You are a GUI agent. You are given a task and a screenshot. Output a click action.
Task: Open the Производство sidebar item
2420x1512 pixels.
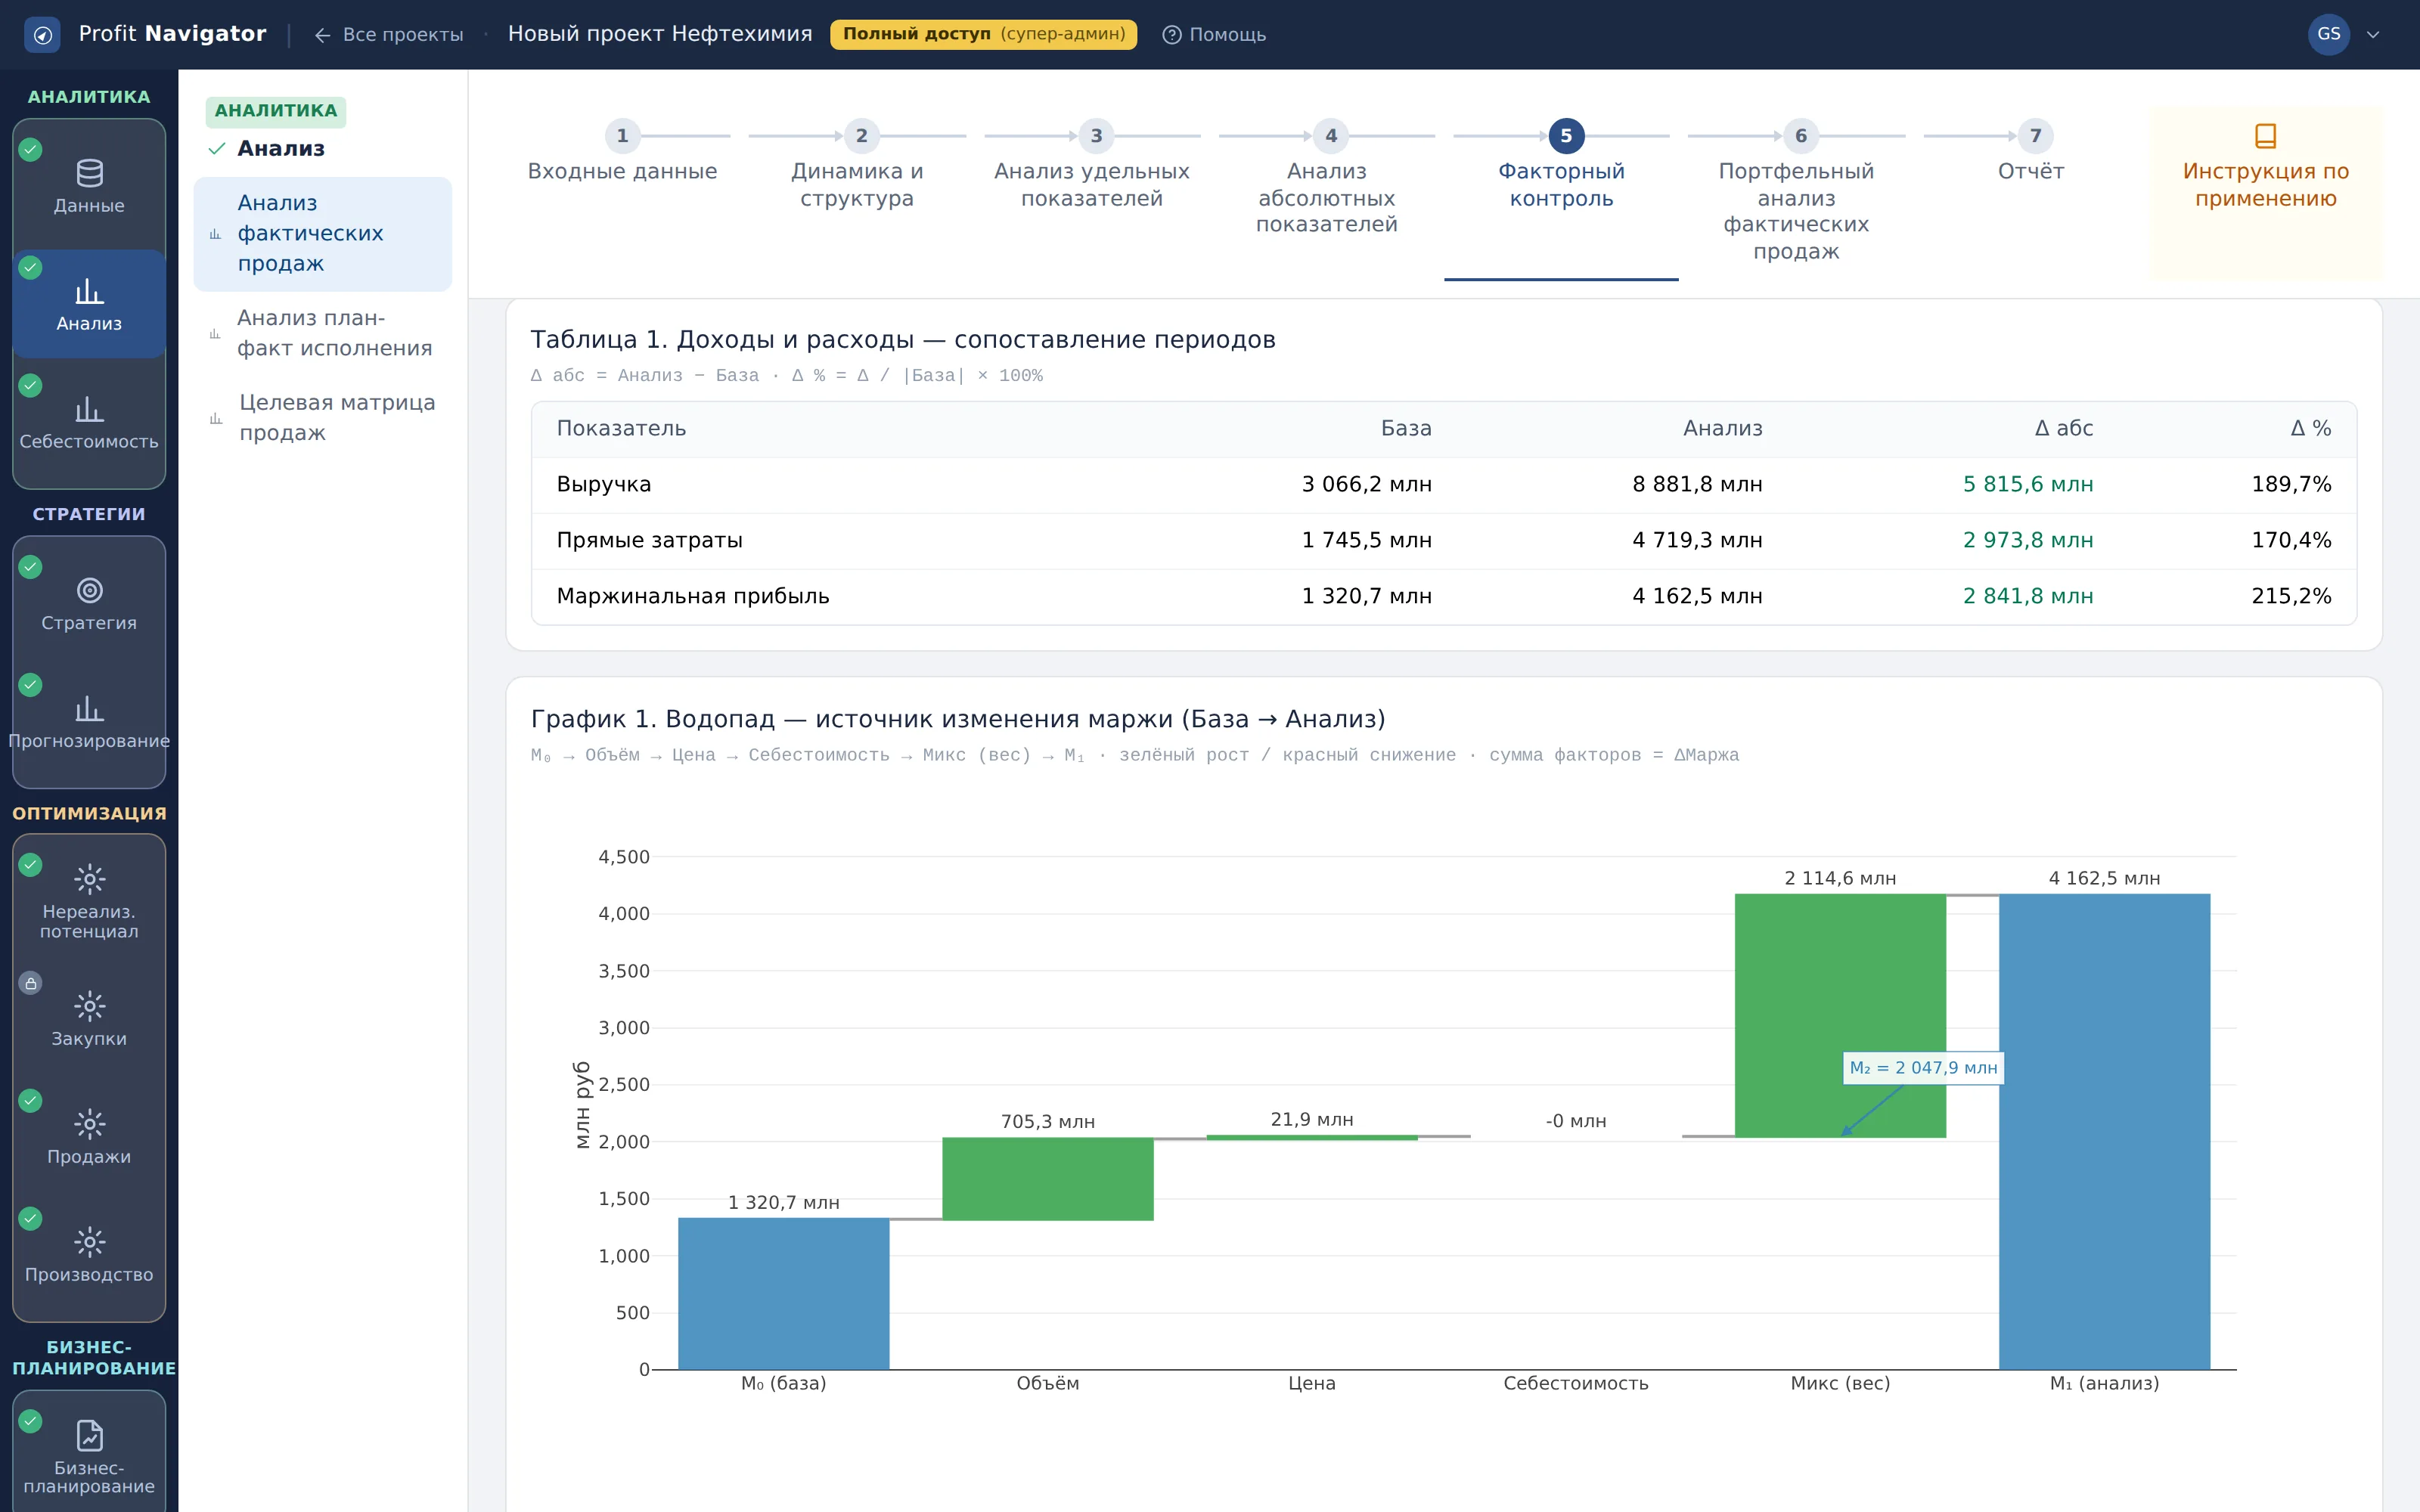tap(89, 1256)
